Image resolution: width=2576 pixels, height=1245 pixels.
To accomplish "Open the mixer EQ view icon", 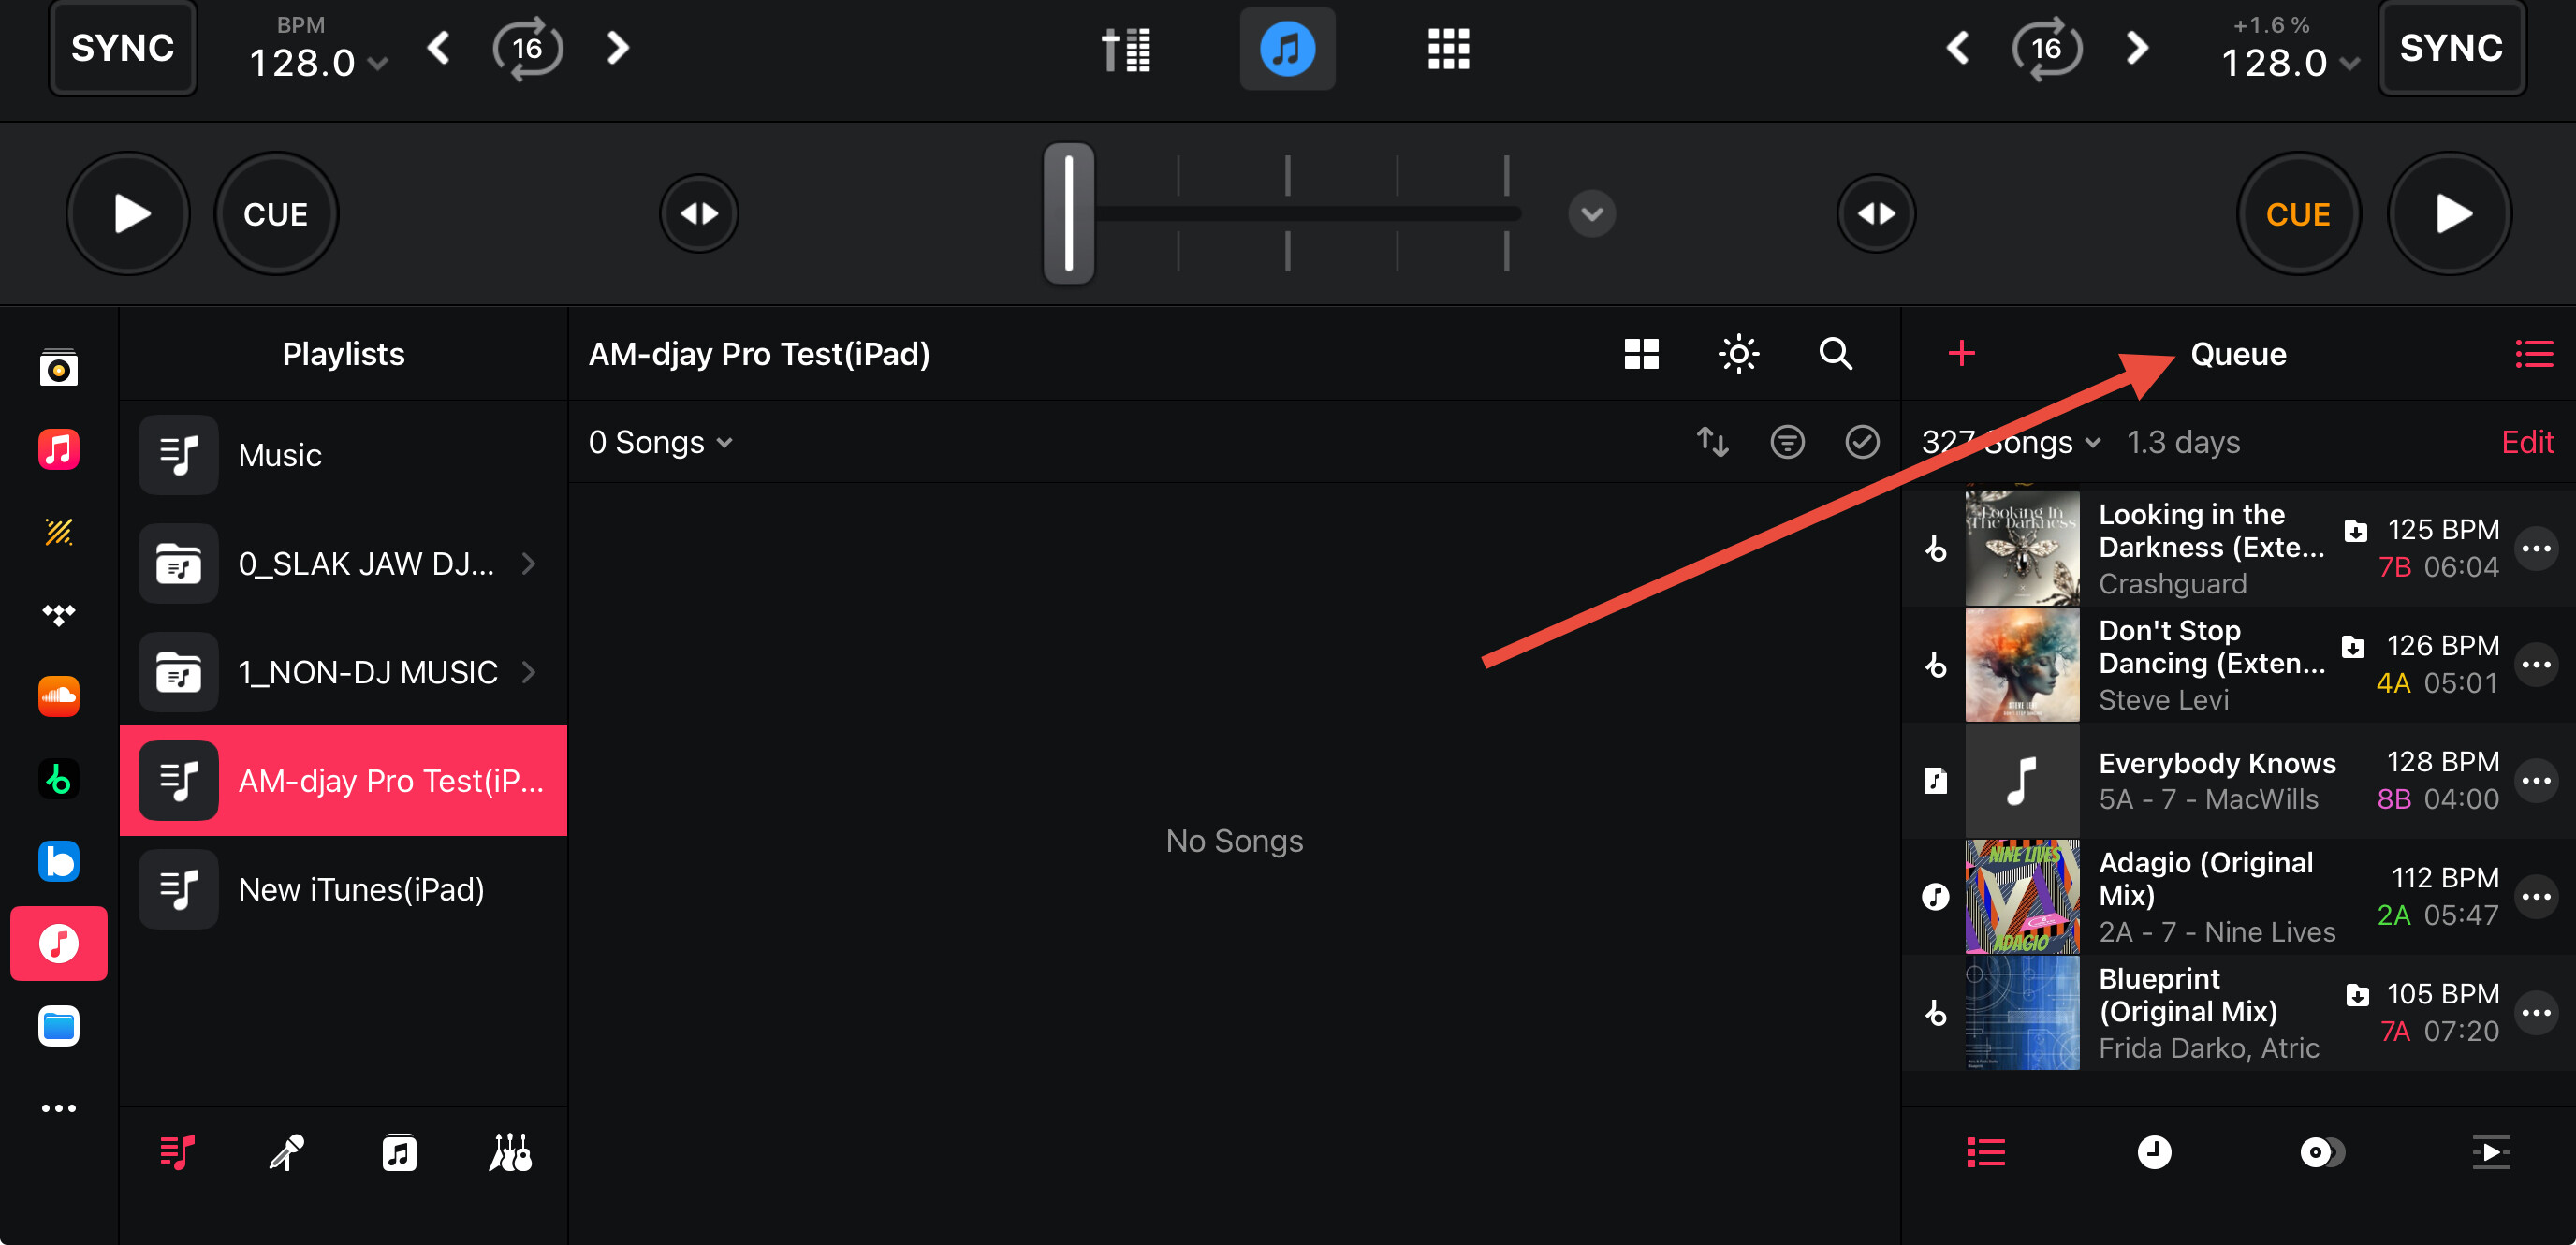I will click(1126, 48).
